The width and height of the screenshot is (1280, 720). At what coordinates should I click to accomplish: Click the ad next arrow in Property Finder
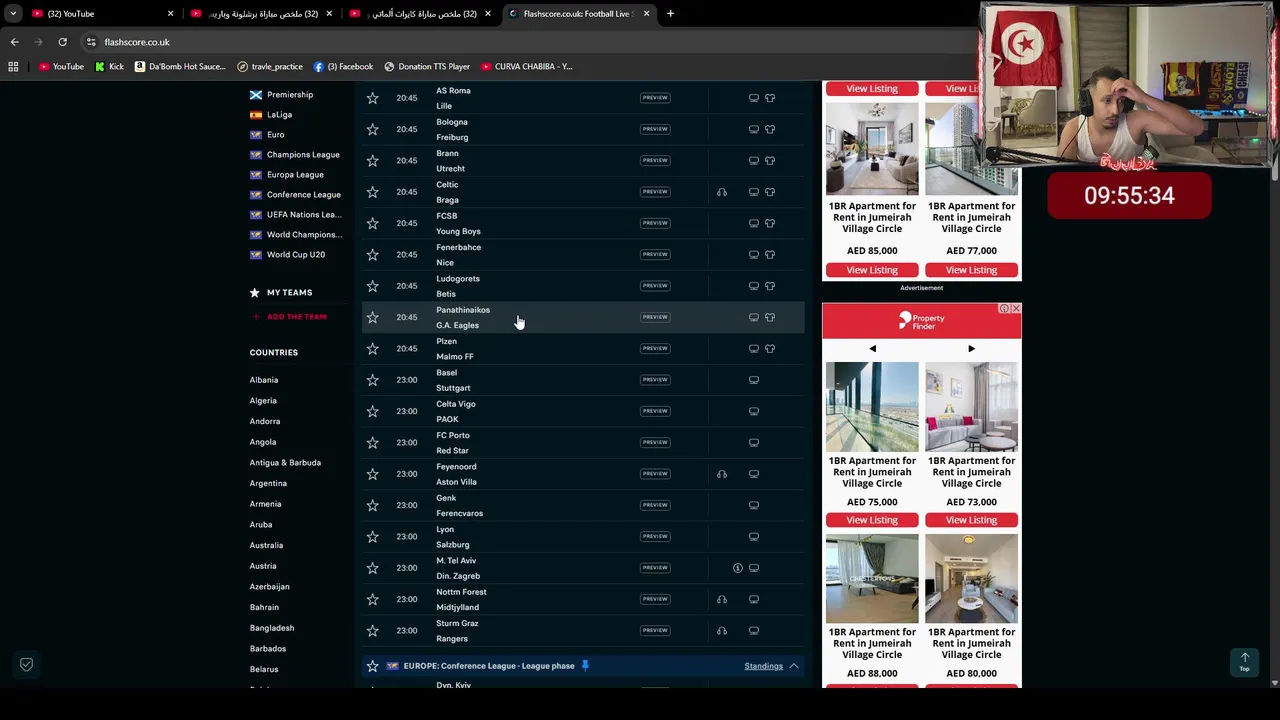tap(971, 349)
